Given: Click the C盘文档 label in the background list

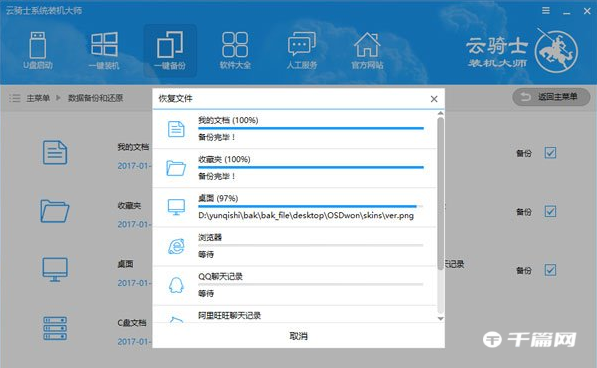Looking at the screenshot, I should tap(132, 323).
